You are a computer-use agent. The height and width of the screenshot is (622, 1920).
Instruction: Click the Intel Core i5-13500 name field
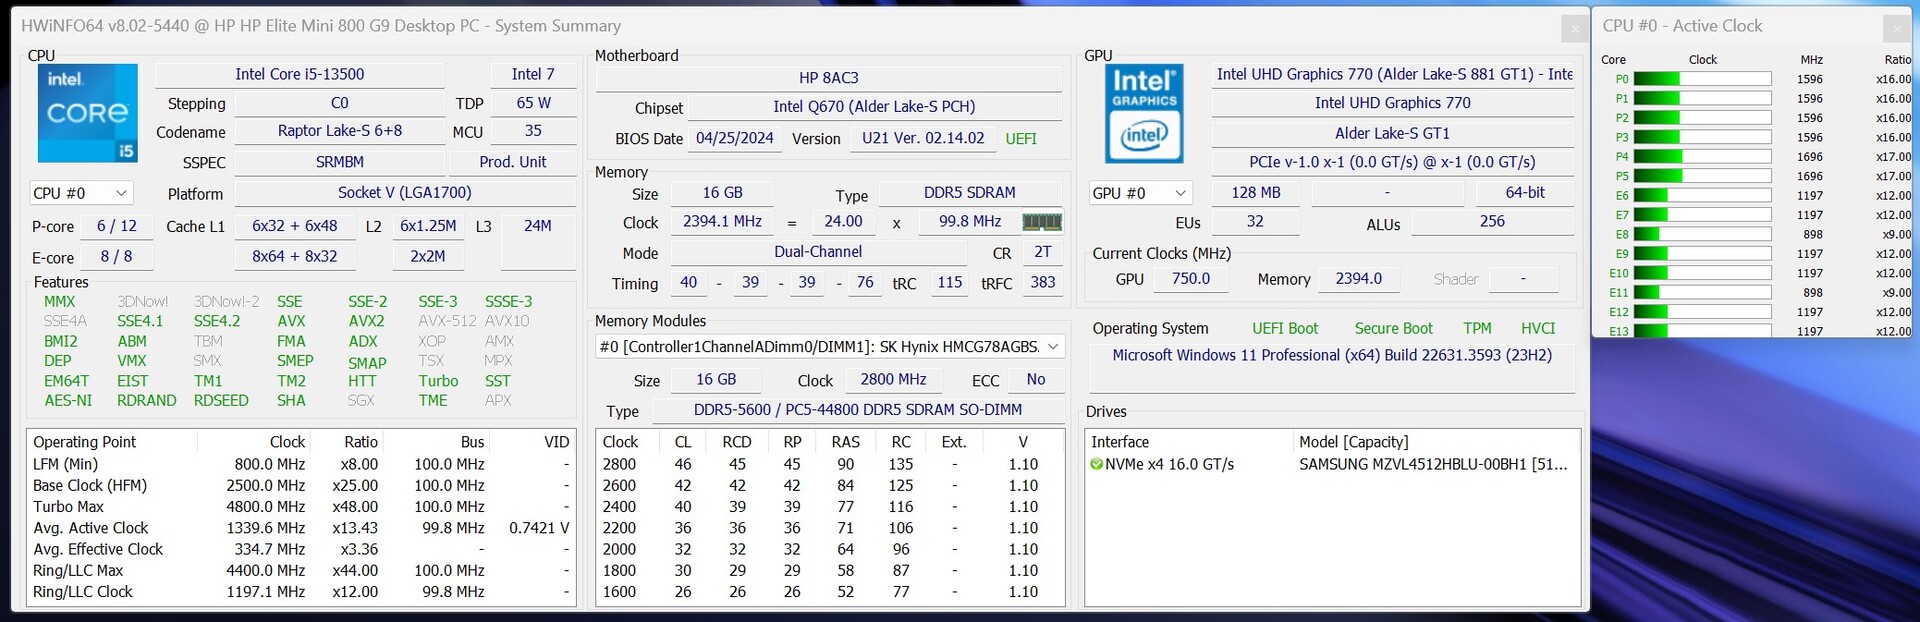pyautogui.click(x=299, y=74)
